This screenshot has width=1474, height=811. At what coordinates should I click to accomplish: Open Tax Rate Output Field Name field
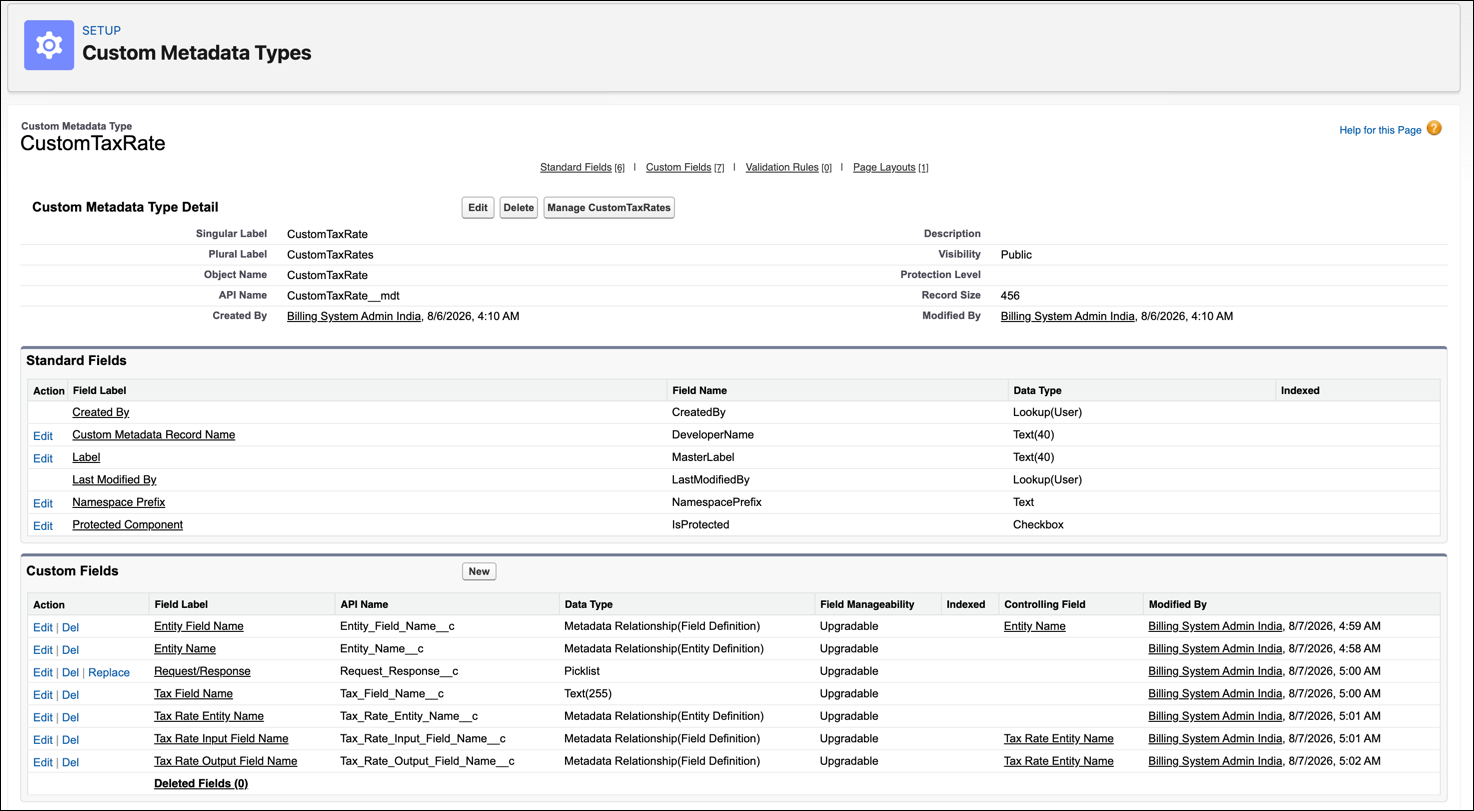tap(225, 761)
